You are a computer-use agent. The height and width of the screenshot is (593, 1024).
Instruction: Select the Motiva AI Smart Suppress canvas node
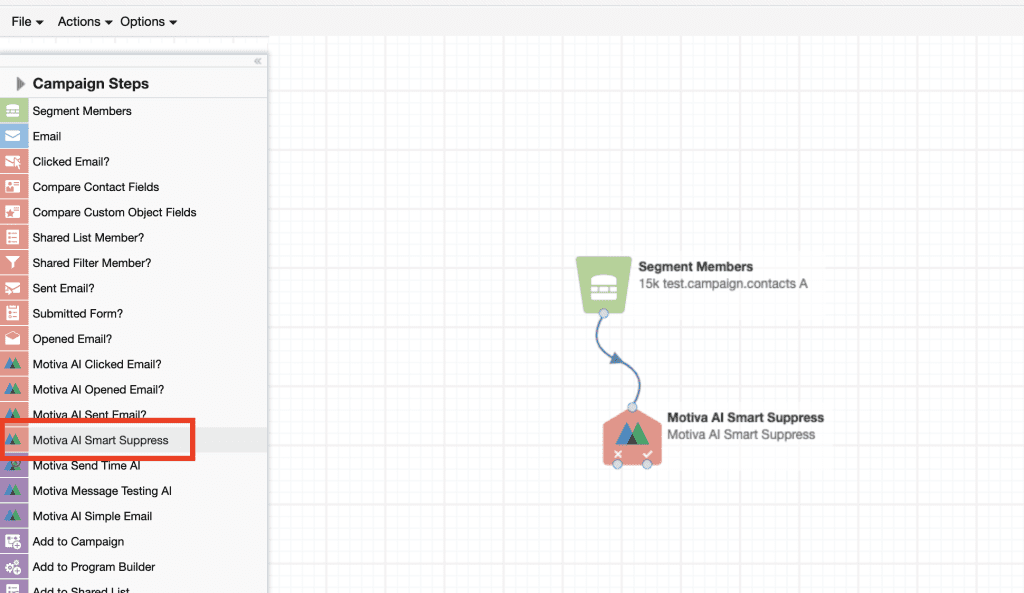pyautogui.click(x=632, y=436)
